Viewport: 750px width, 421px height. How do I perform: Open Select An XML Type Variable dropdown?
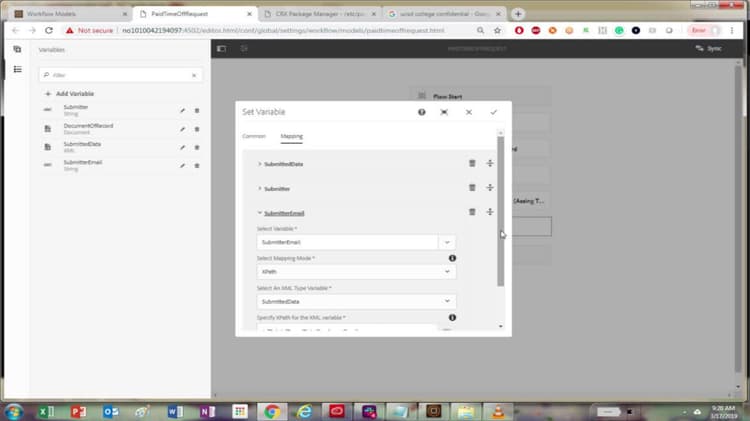(x=356, y=301)
